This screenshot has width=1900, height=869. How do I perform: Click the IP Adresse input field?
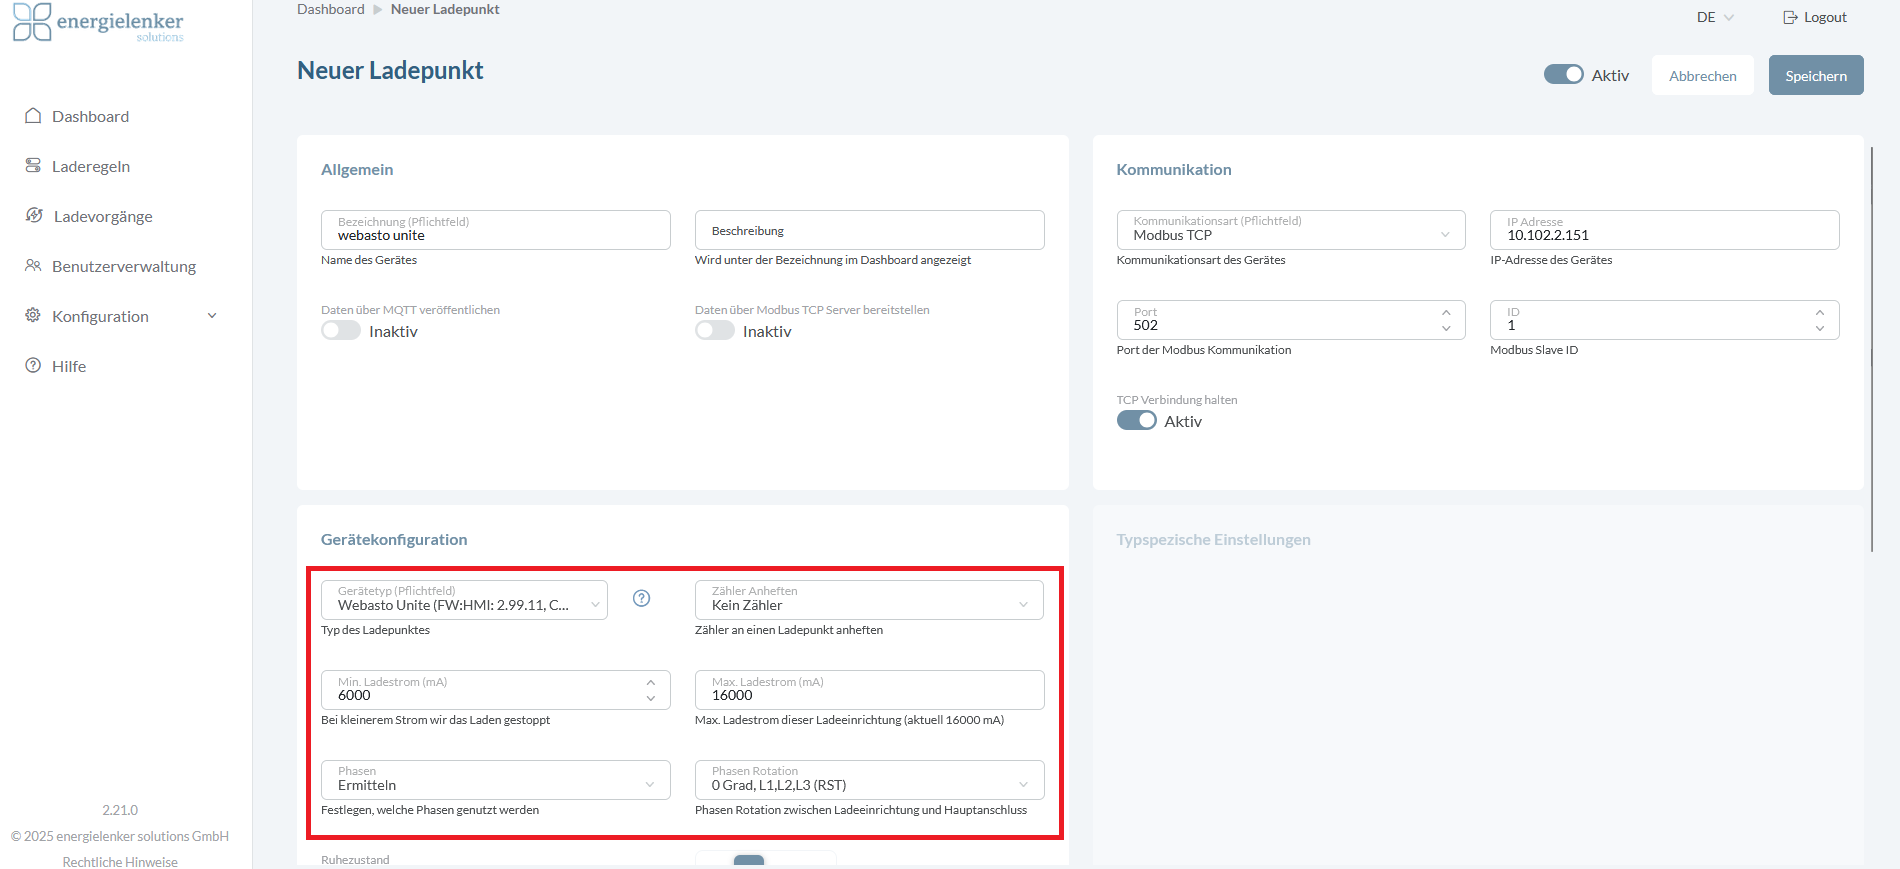(x=1664, y=230)
